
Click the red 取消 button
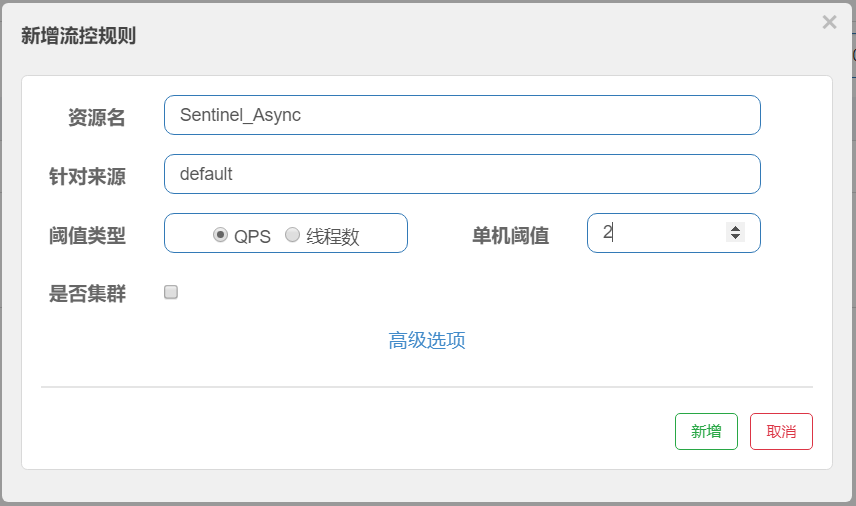[781, 432]
